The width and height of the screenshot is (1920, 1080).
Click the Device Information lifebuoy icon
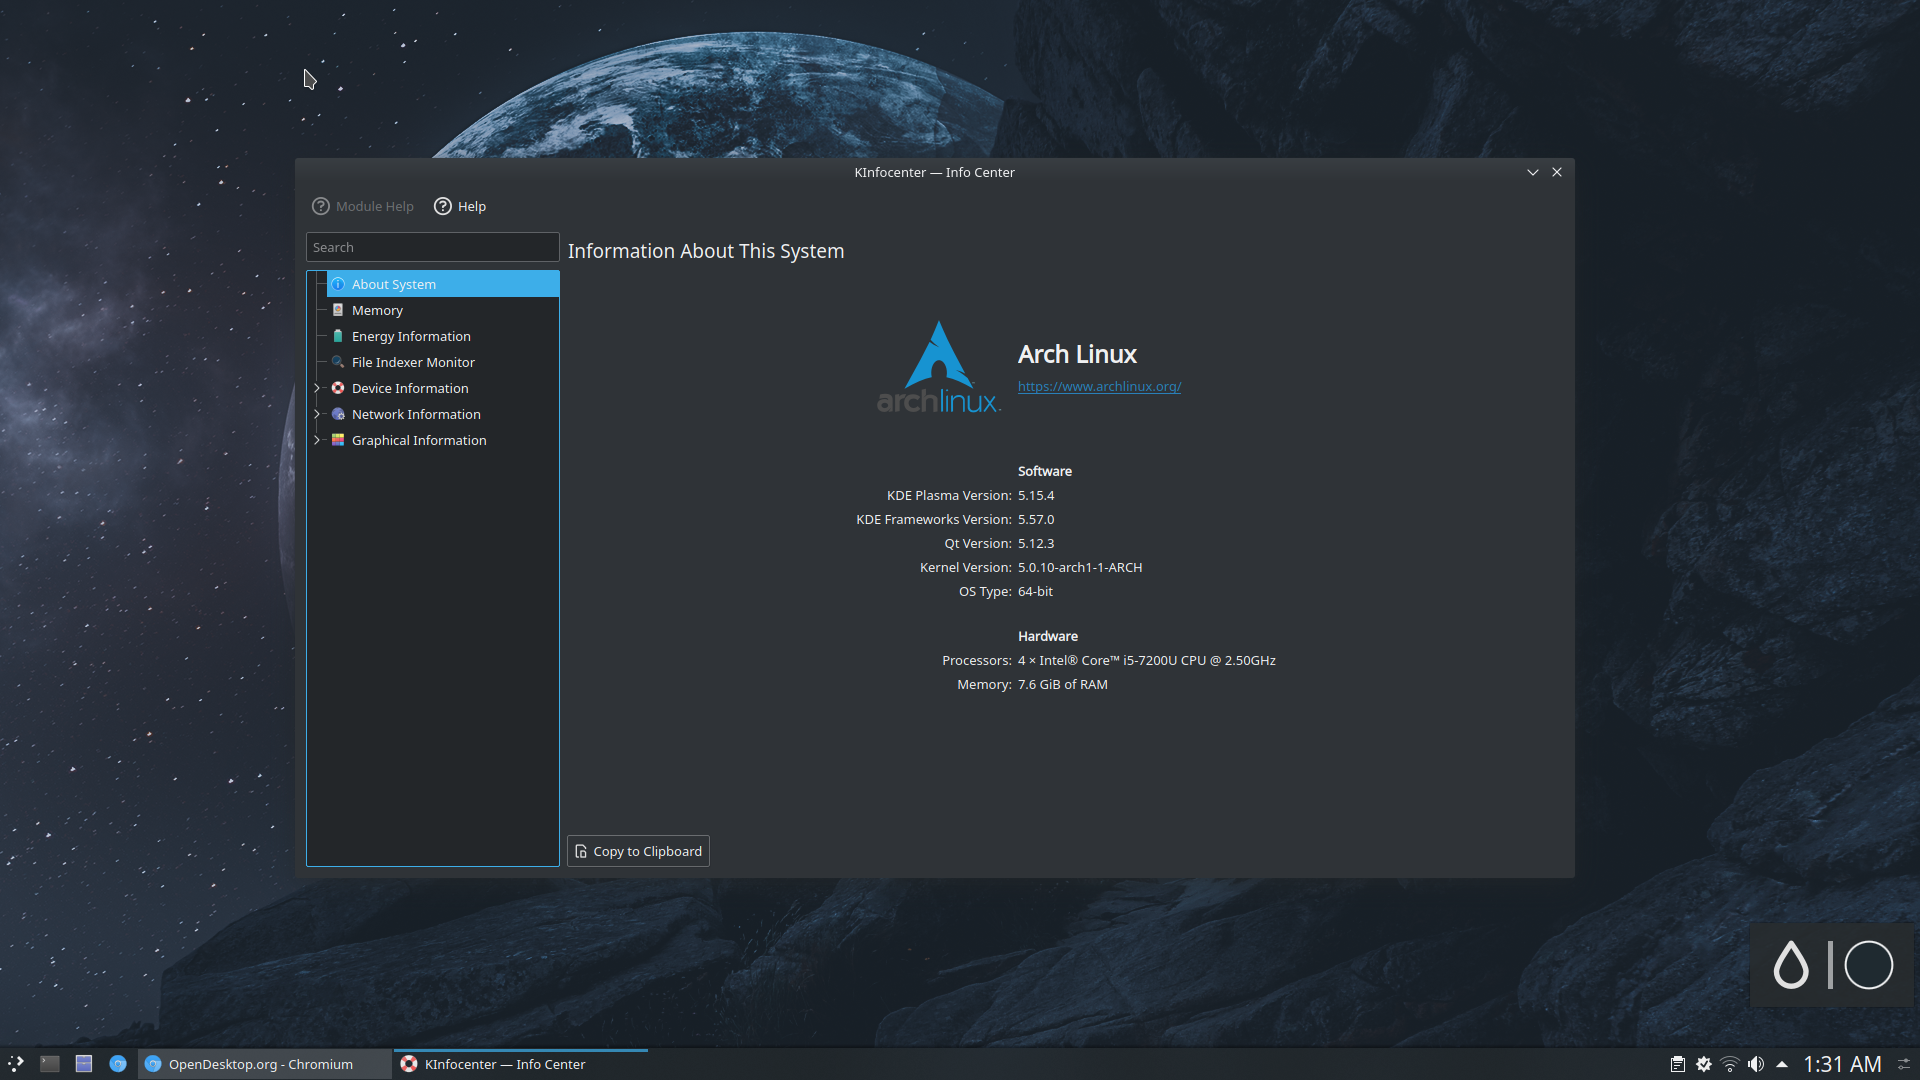[x=338, y=388]
